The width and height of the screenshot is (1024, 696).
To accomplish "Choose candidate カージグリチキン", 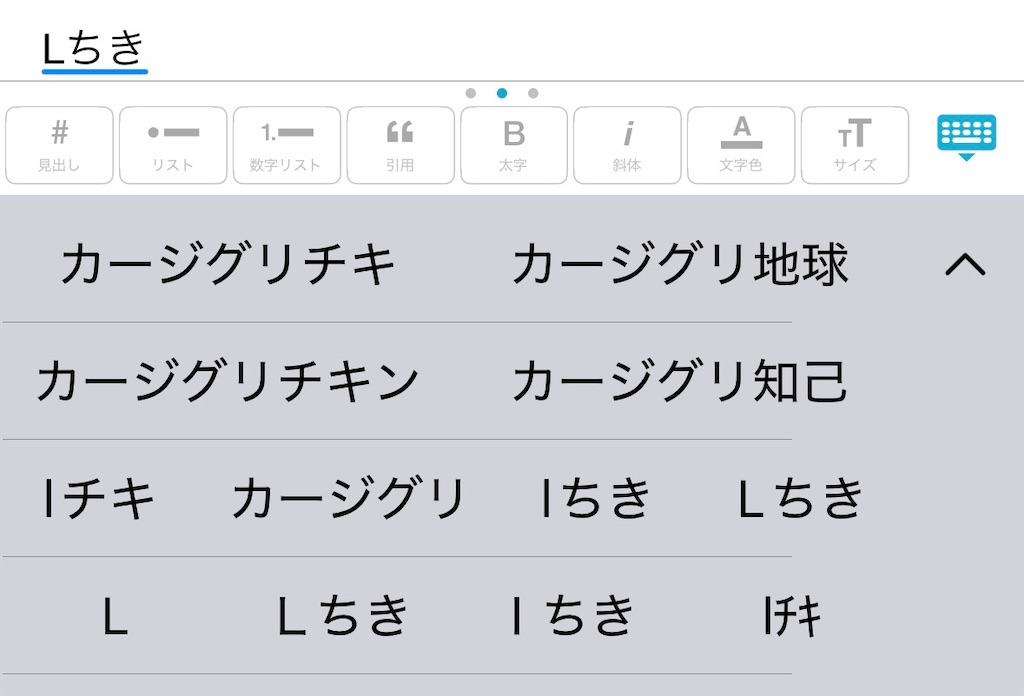I will 228,381.
